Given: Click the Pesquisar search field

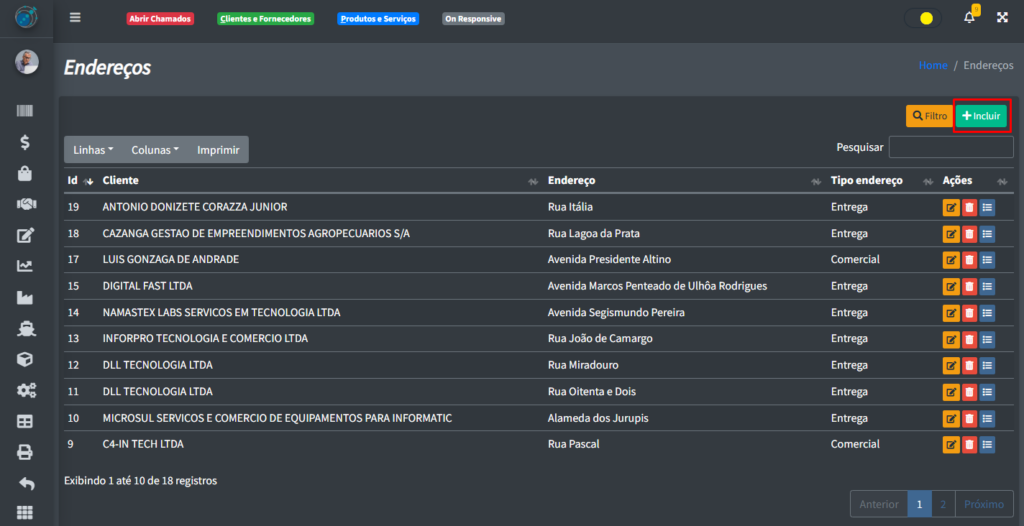Looking at the screenshot, I should [x=950, y=148].
